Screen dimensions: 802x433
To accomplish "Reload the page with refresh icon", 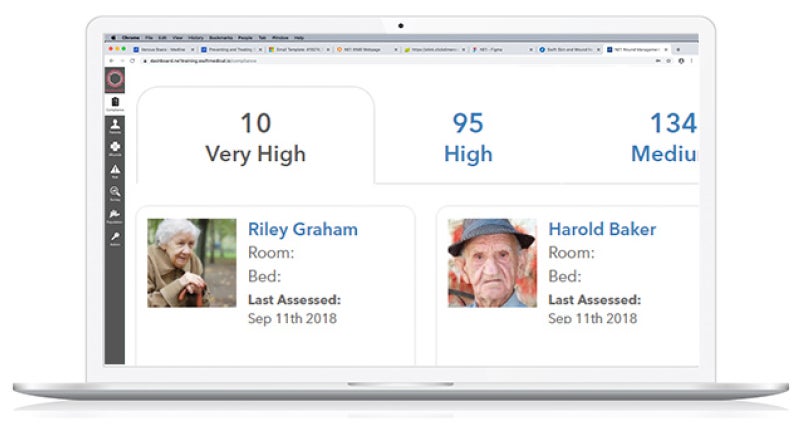I will 132,61.
